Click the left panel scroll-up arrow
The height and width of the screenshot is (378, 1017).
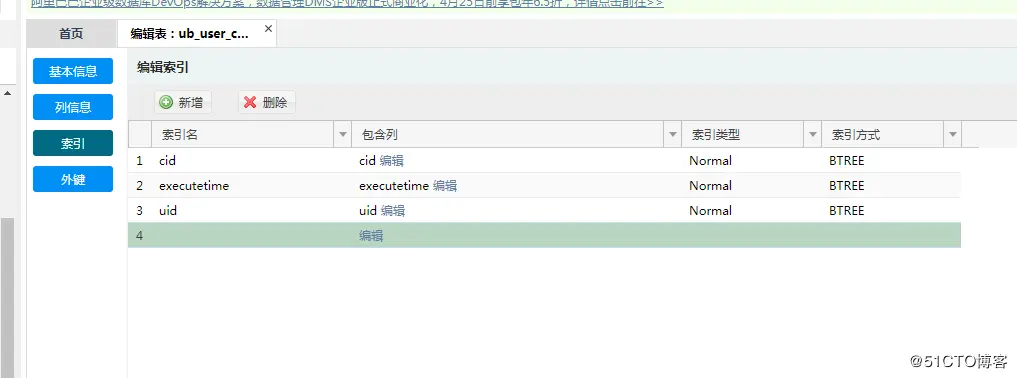(x=7, y=93)
